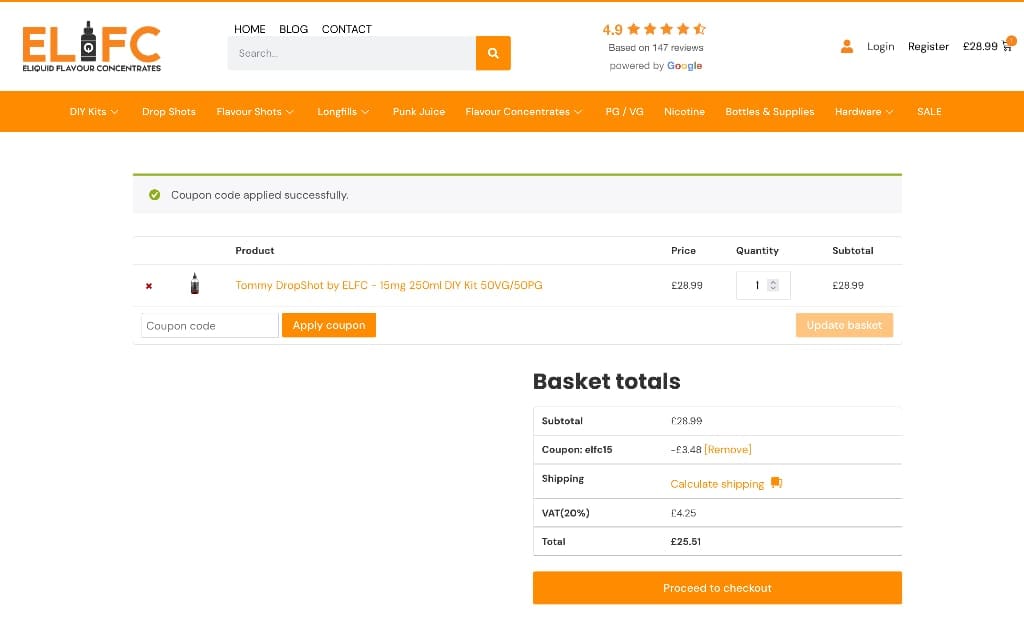The image size is (1024, 637).
Task: Remove Tommy DropShot item with red X
Action: pos(149,286)
